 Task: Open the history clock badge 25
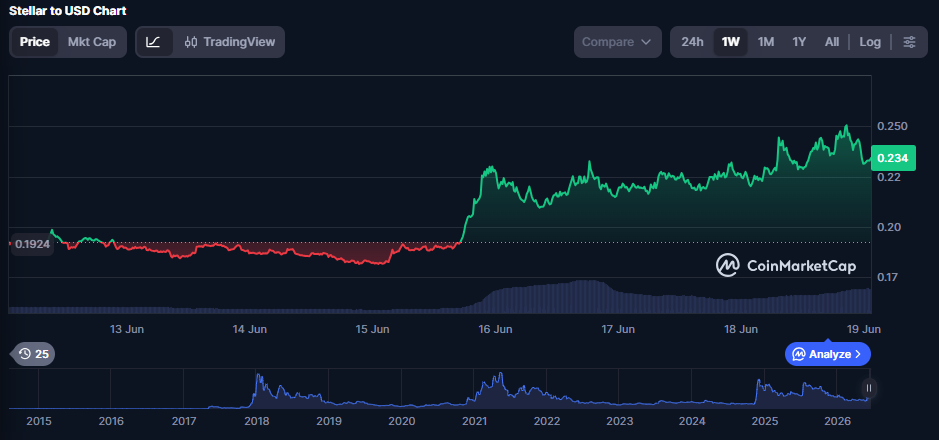pos(34,354)
